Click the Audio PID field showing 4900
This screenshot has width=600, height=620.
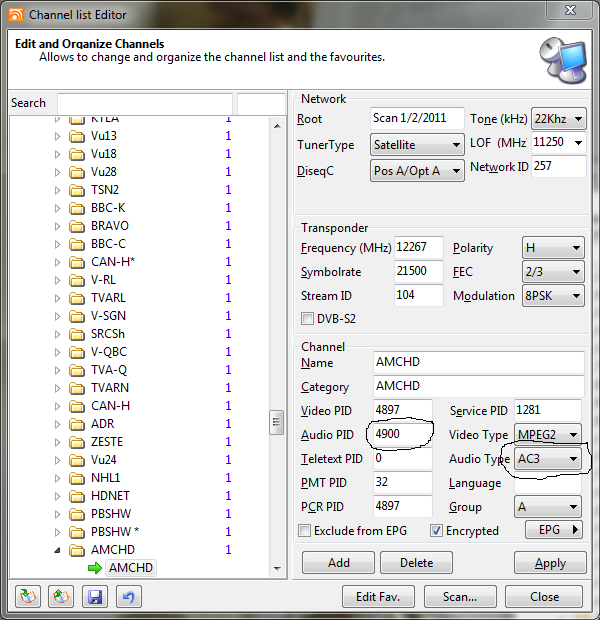tap(400, 434)
